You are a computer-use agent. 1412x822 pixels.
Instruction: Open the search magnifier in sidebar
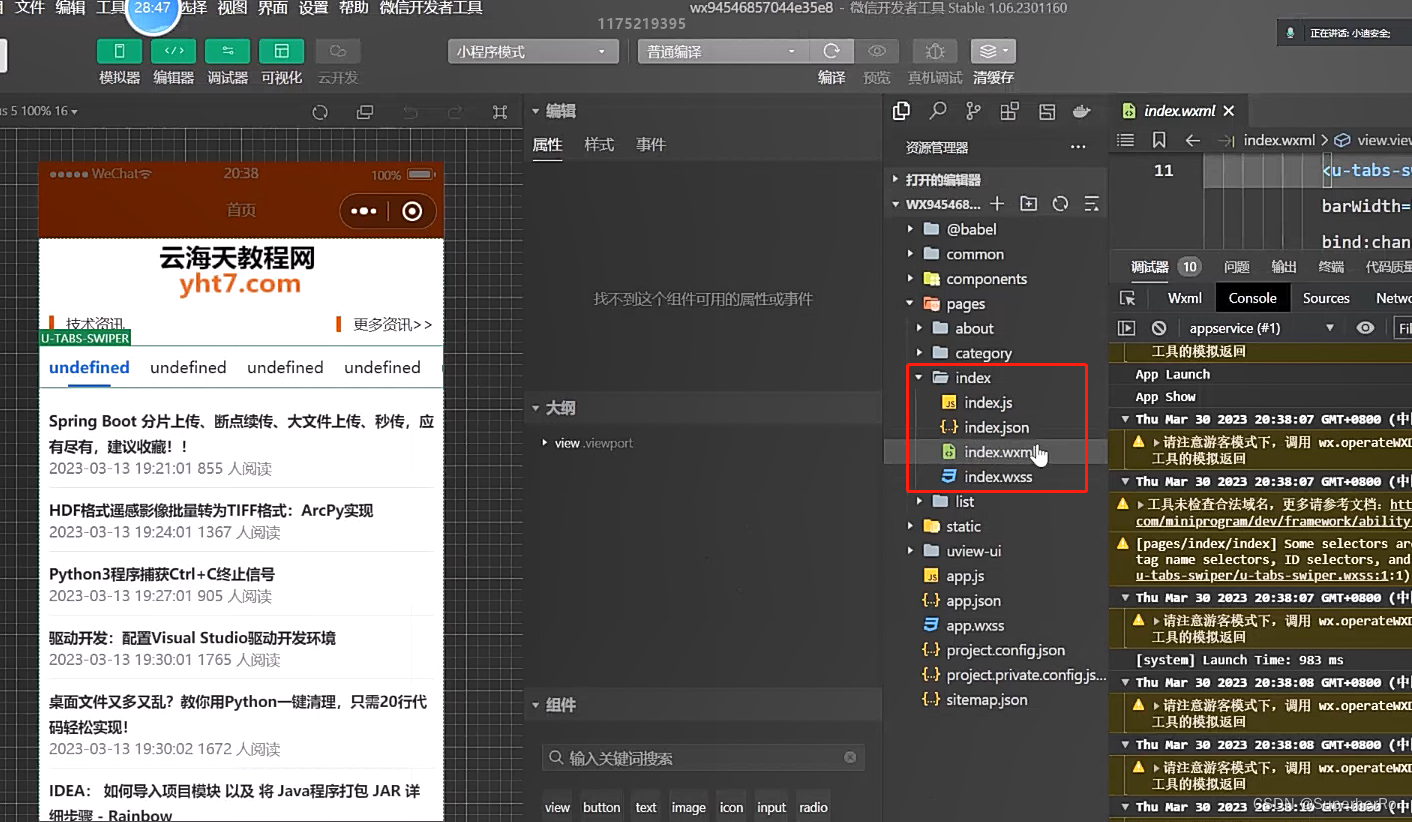[938, 111]
